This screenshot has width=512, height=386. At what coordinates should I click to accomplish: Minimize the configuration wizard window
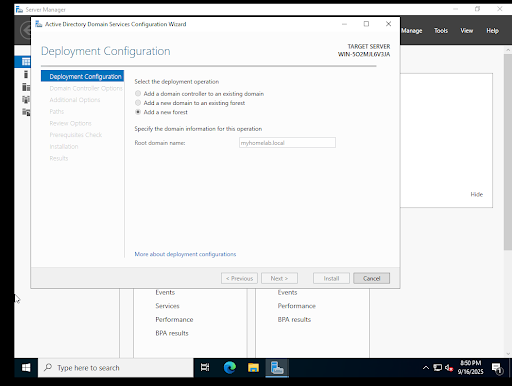pyautogui.click(x=344, y=24)
